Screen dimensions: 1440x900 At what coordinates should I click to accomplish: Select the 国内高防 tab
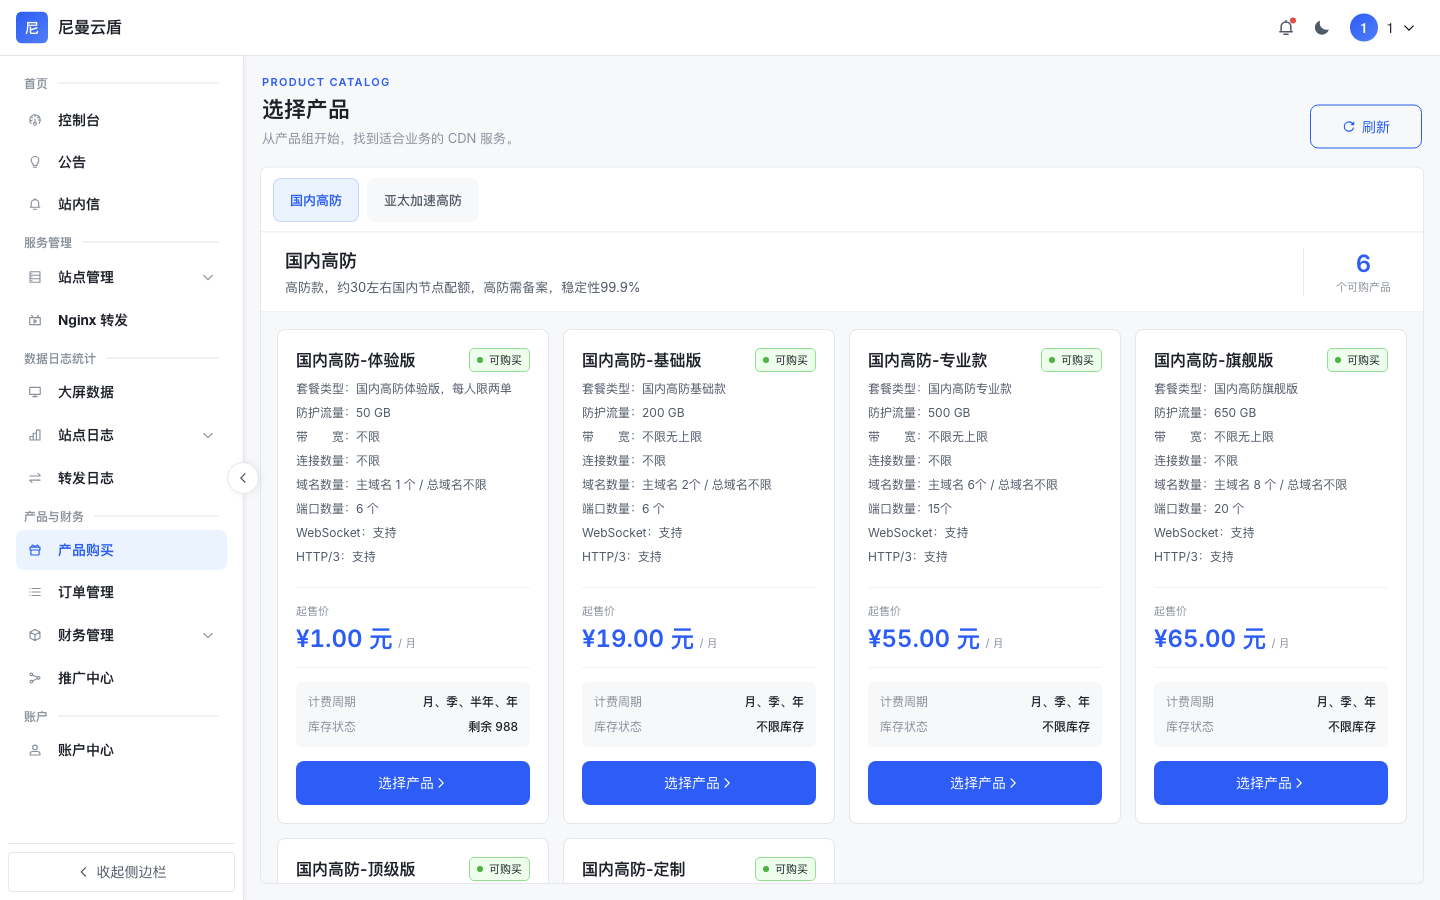click(316, 200)
